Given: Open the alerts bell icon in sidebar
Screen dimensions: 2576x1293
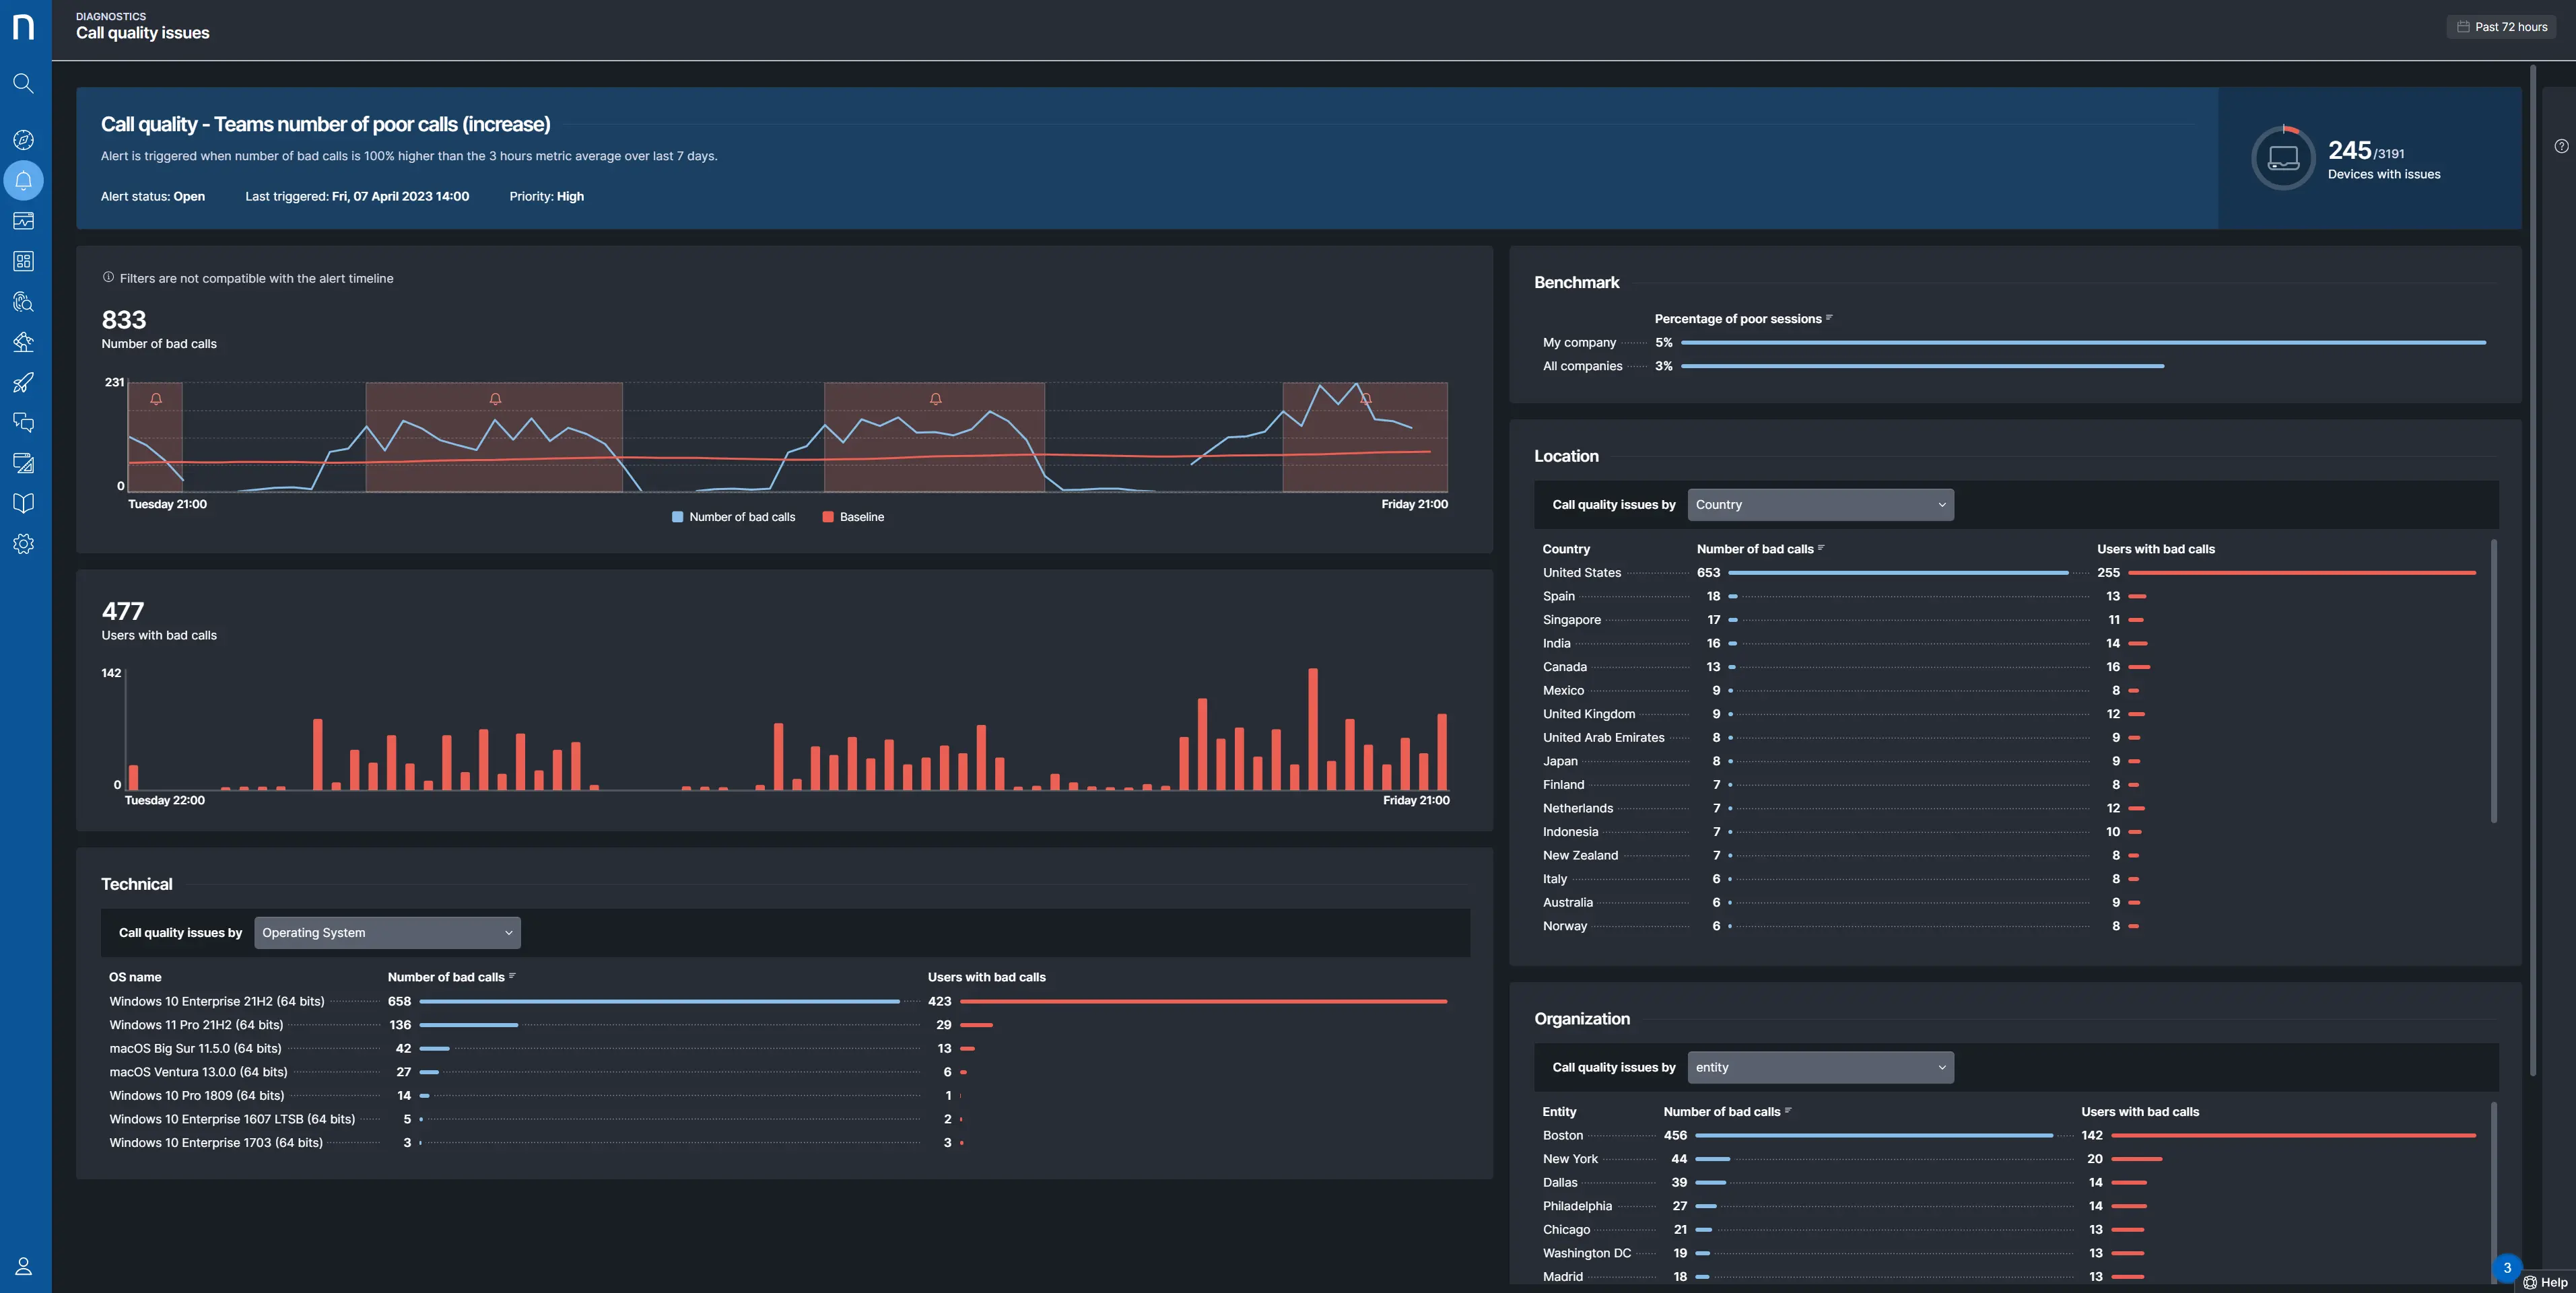Looking at the screenshot, I should click(23, 181).
